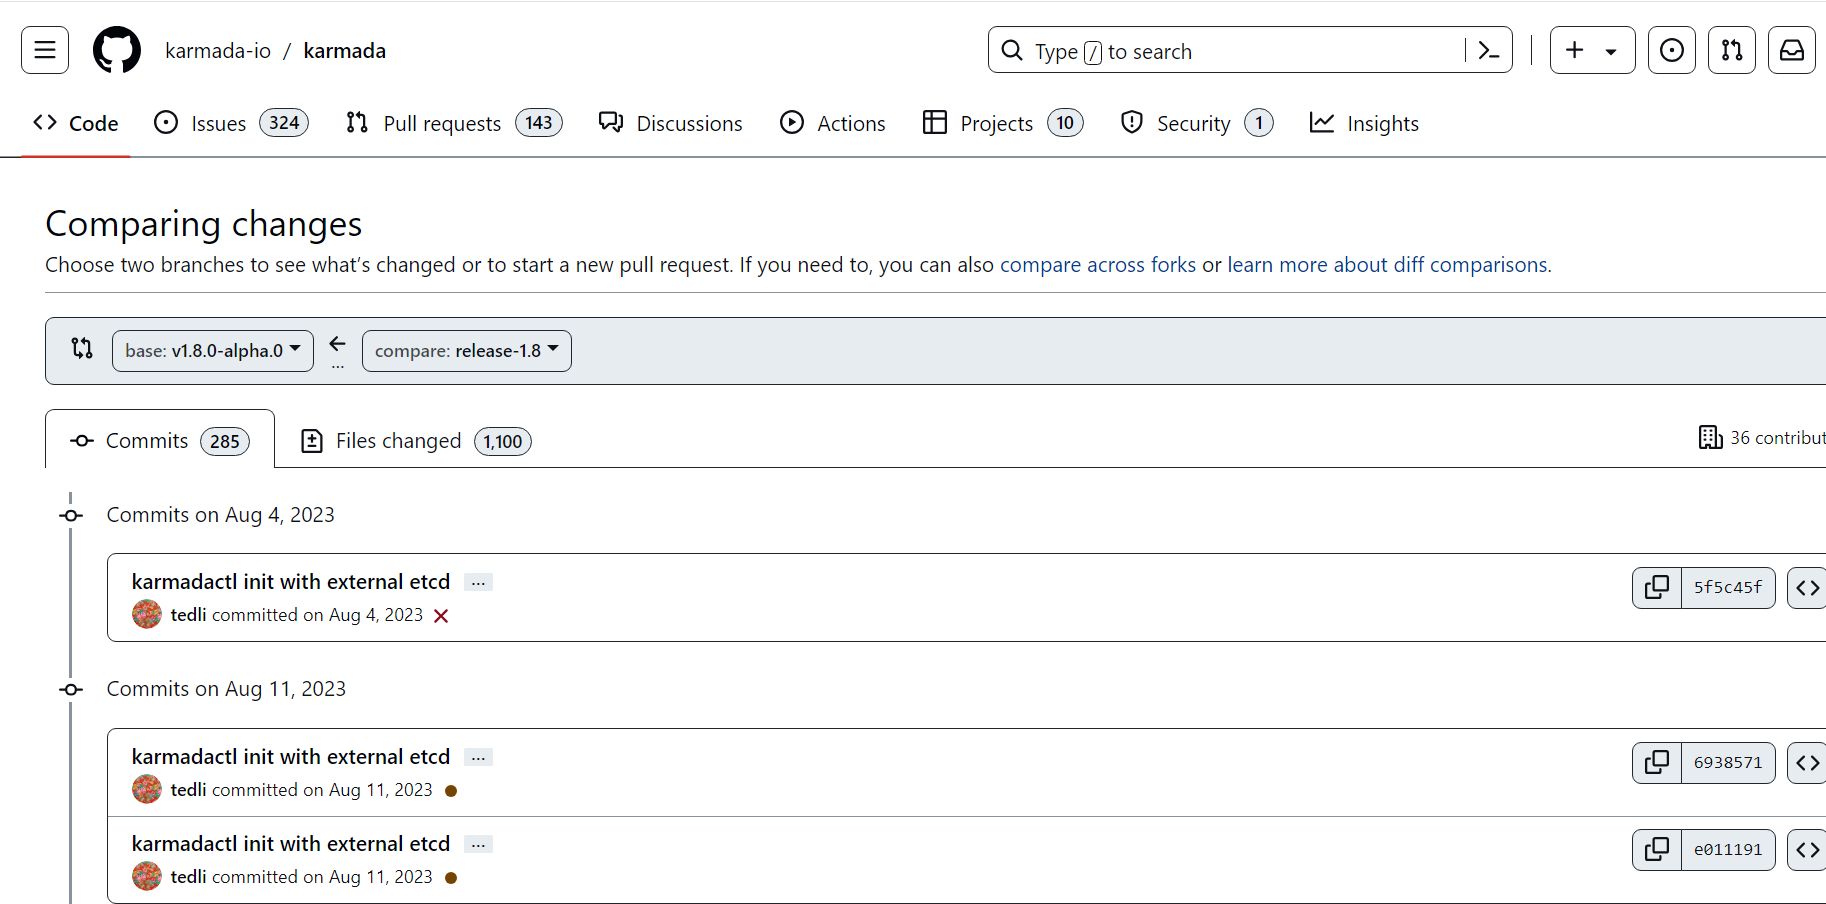Open your pull requests header icon
This screenshot has width=1826, height=904.
click(x=1731, y=50)
